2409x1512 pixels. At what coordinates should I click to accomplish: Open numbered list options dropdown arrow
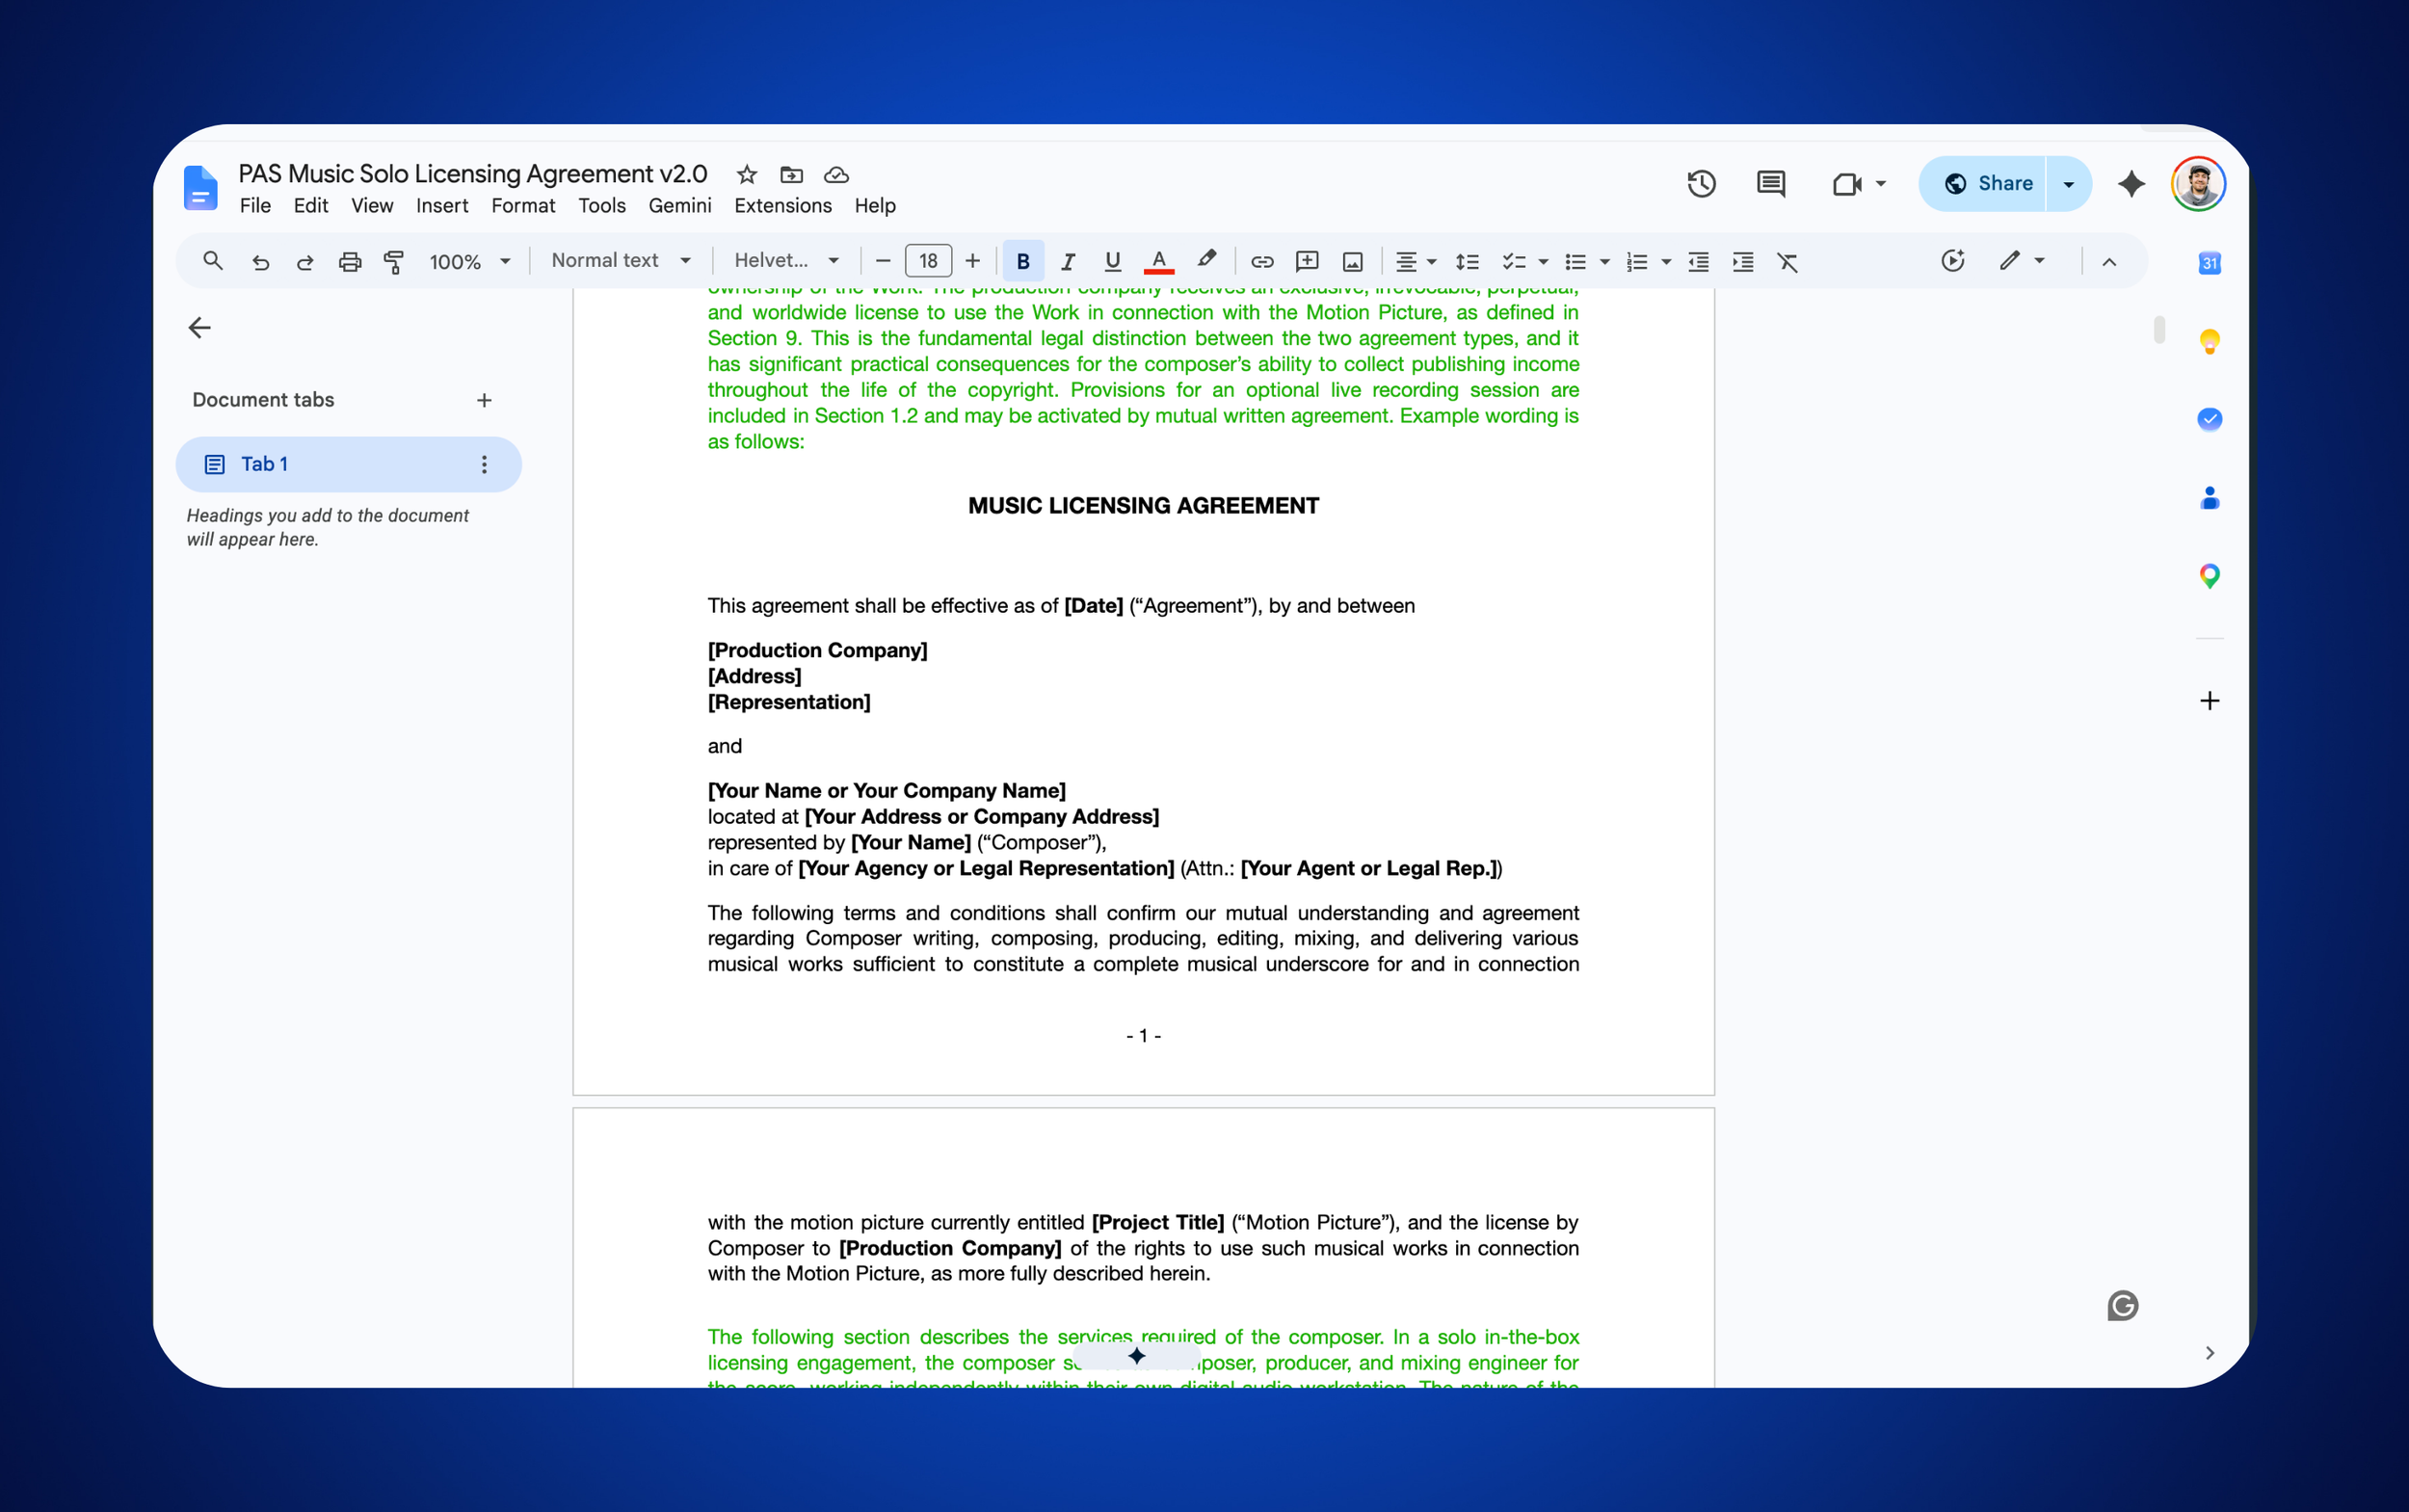click(x=1666, y=262)
